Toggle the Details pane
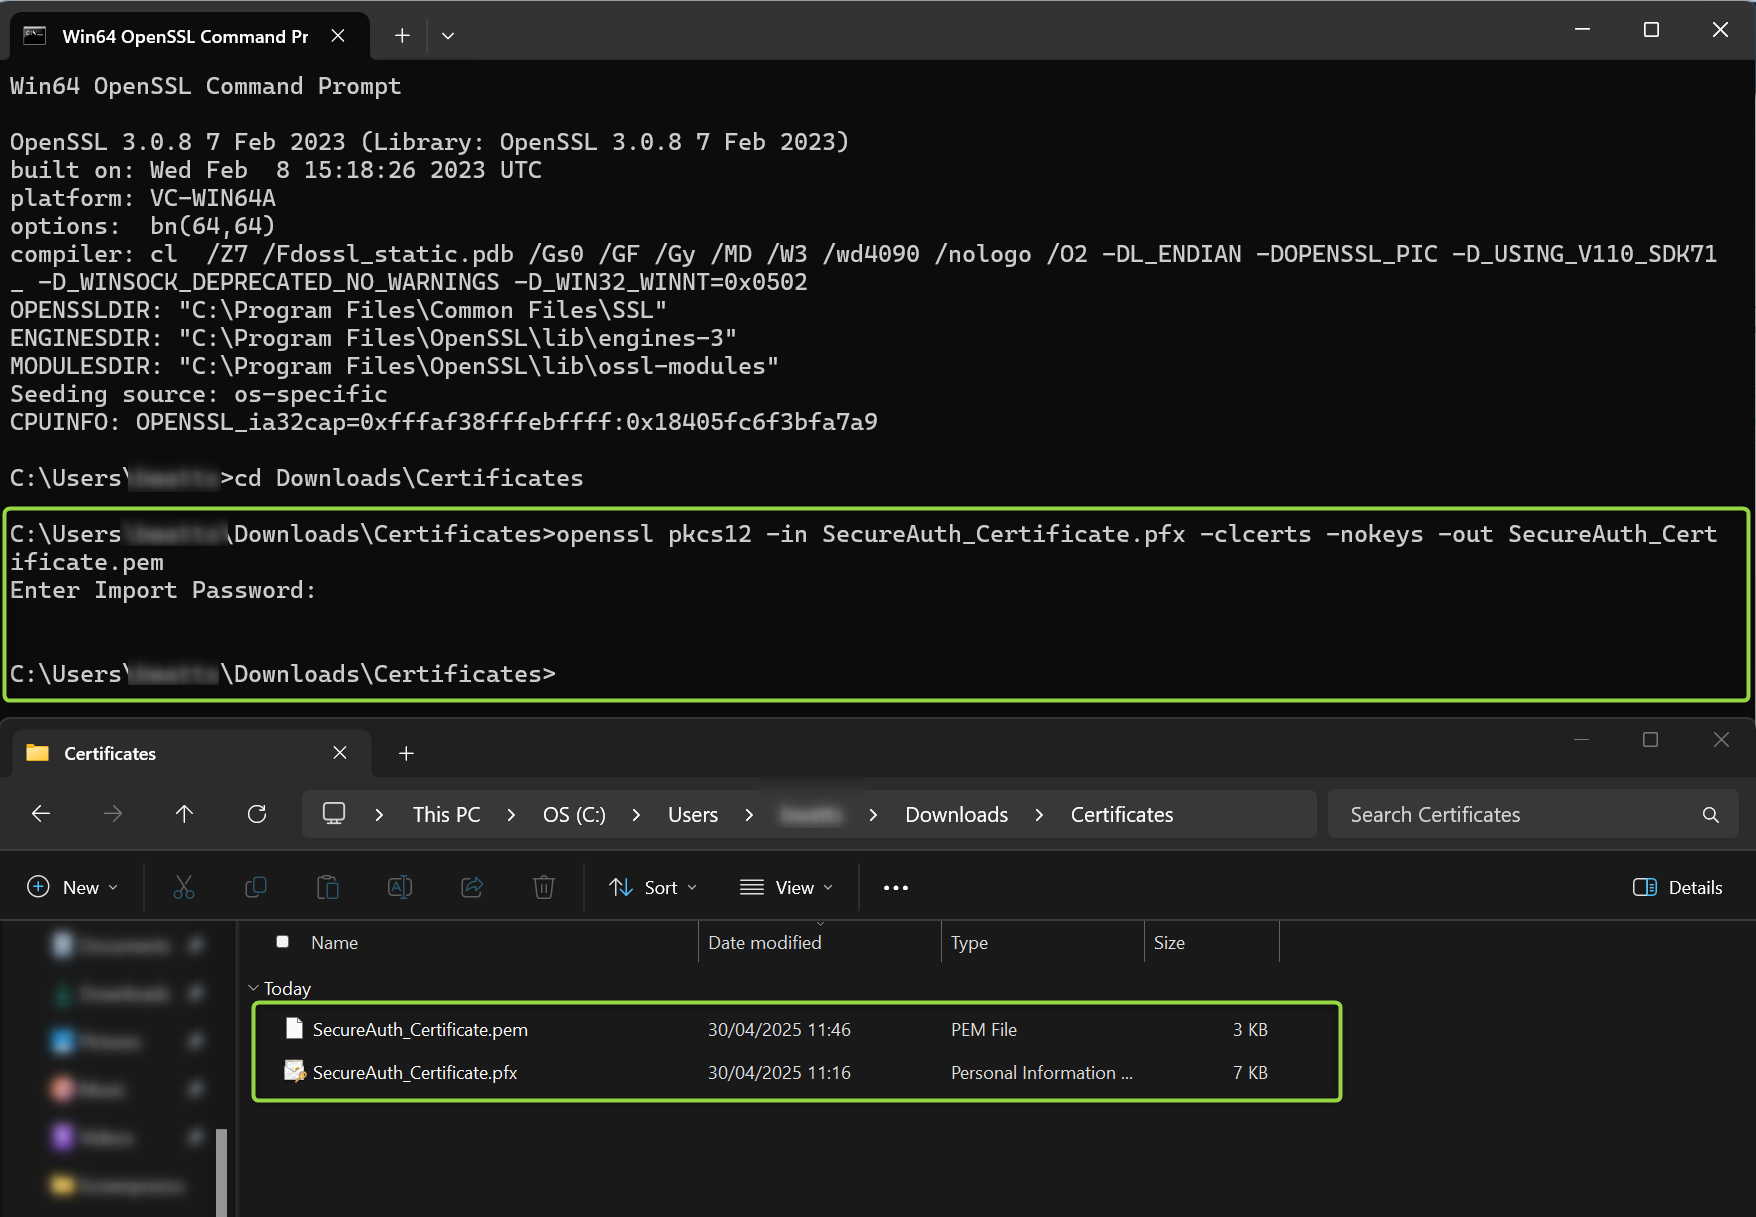Viewport: 1756px width, 1217px height. pos(1677,887)
